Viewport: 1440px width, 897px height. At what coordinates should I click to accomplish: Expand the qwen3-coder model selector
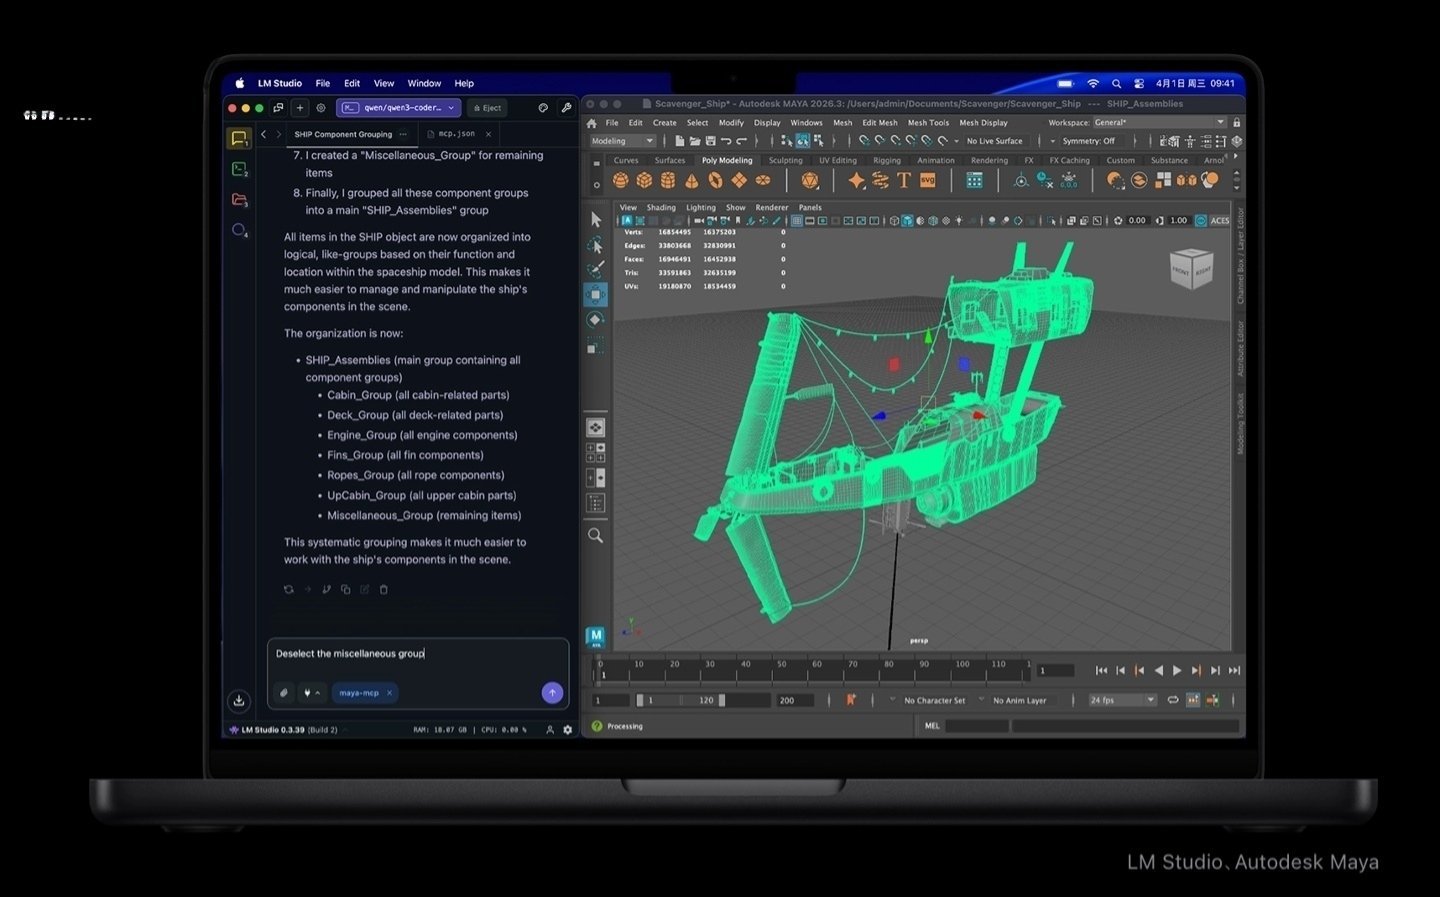click(398, 108)
